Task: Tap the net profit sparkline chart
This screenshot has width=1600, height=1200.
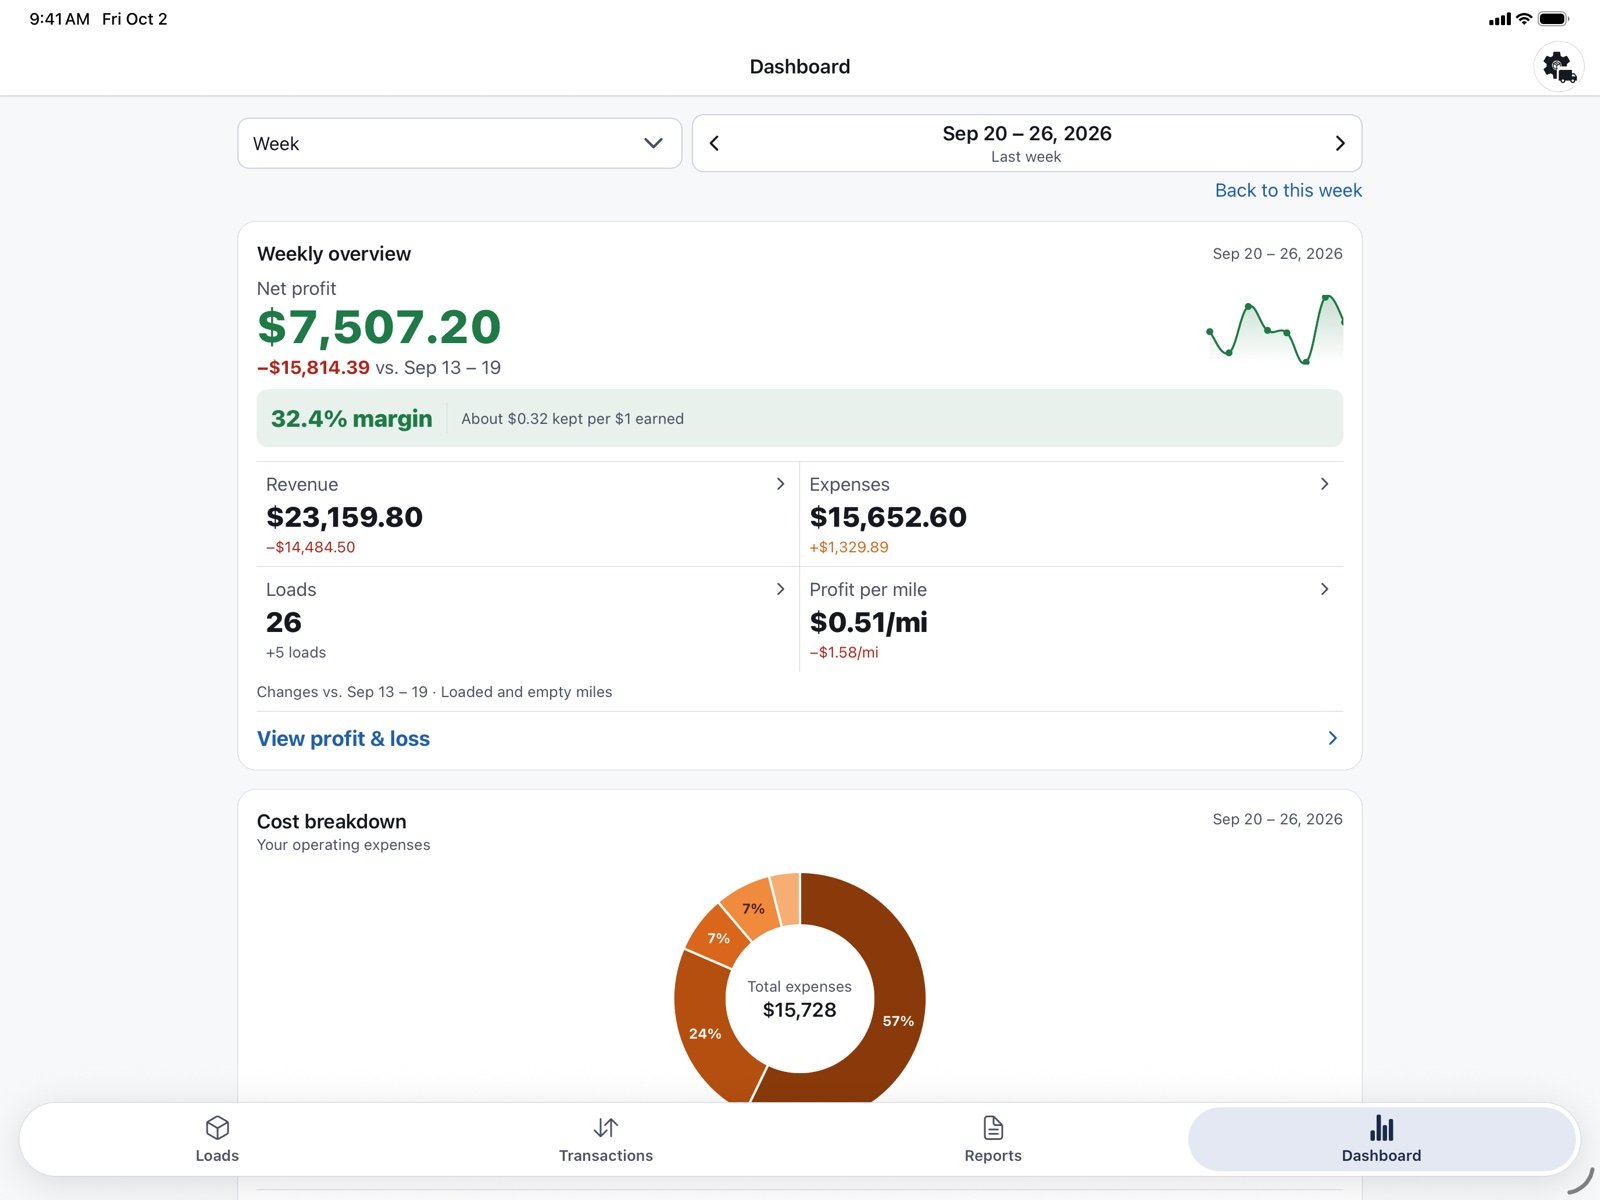Action: coord(1275,329)
